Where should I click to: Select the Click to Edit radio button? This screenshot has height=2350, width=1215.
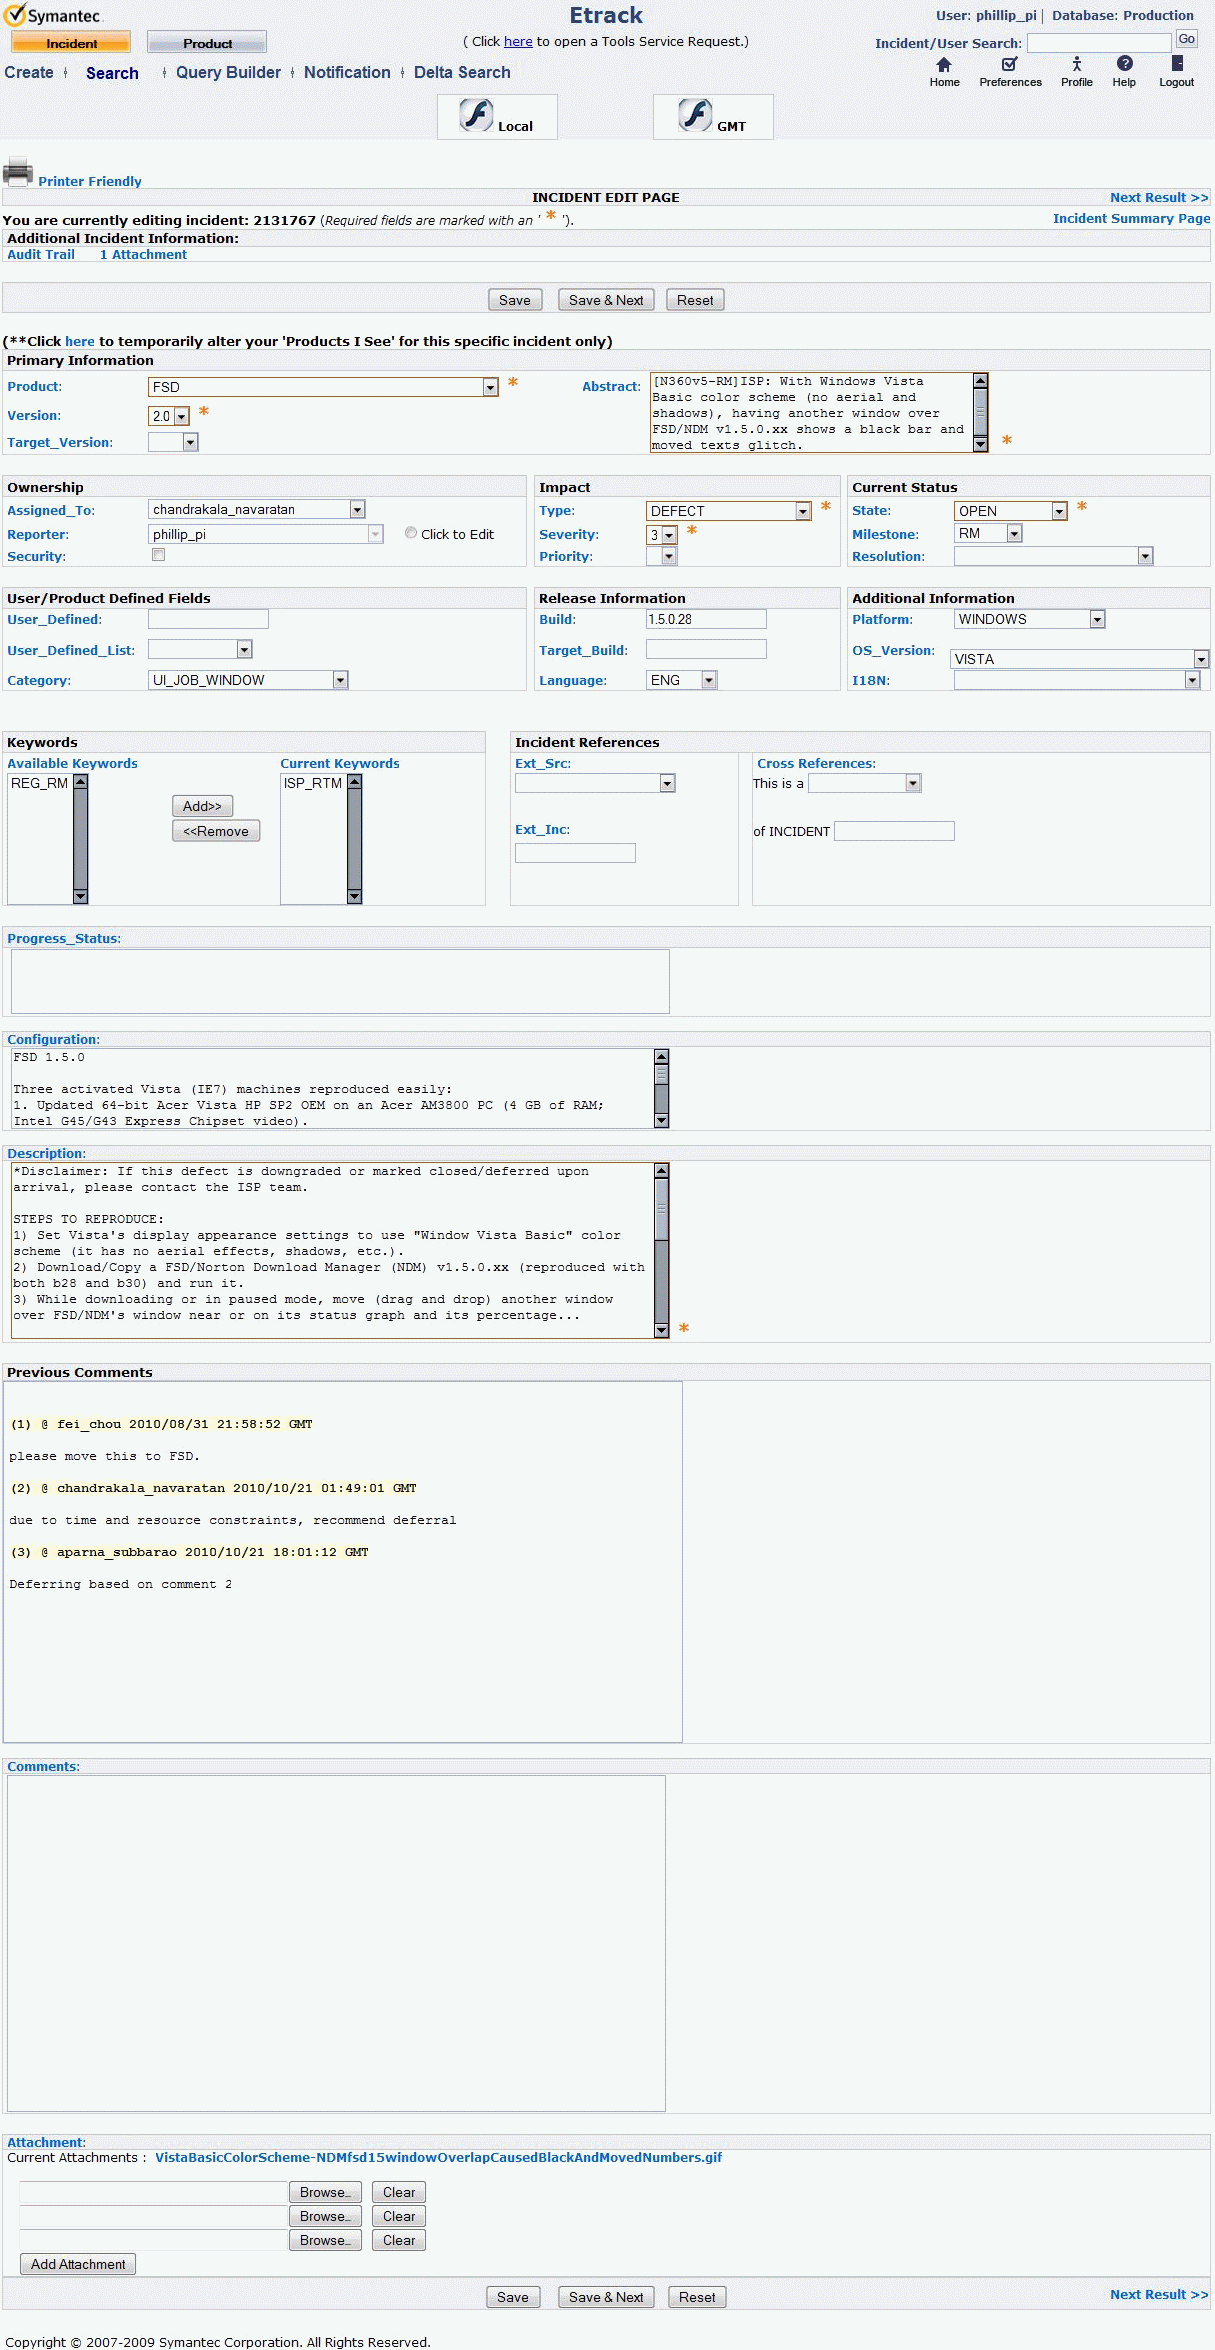(411, 533)
